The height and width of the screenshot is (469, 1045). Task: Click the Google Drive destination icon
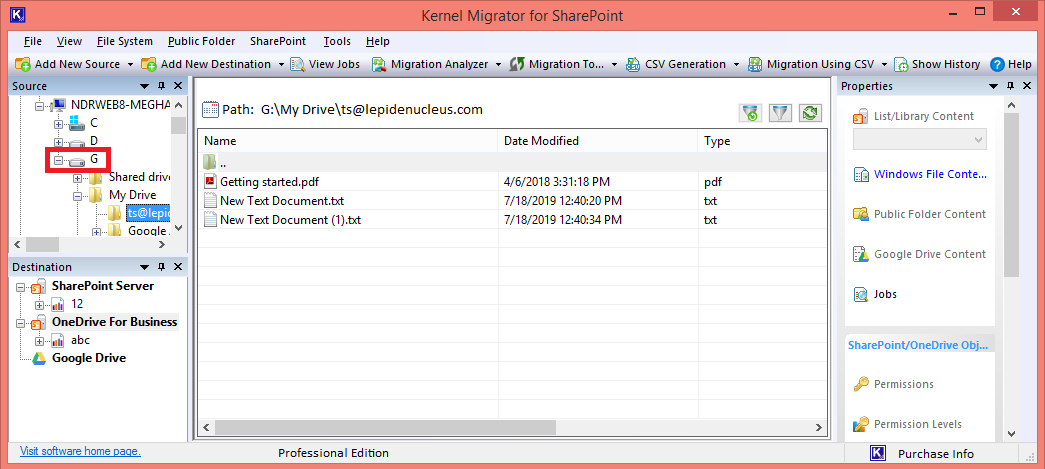39,358
